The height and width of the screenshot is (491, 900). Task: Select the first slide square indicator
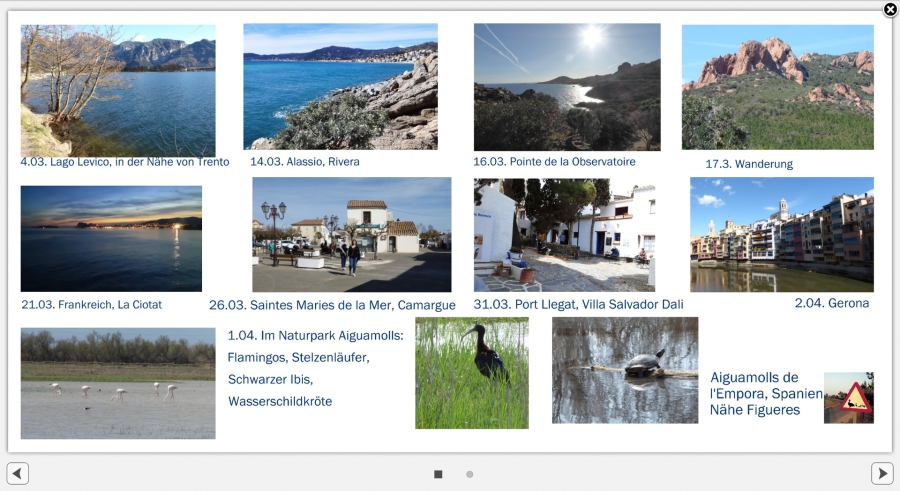pos(438,474)
